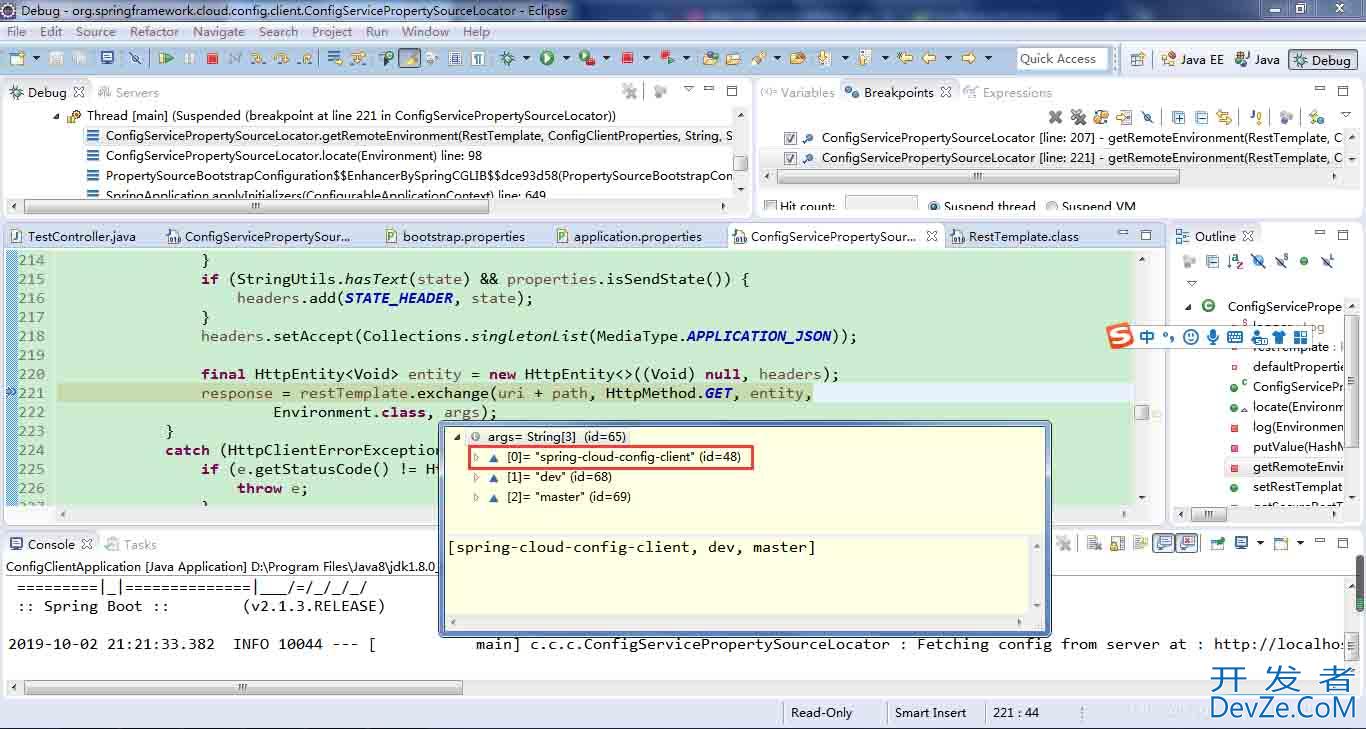Switch to the Variables tab
Screen dimensions: 1366x729
798,92
